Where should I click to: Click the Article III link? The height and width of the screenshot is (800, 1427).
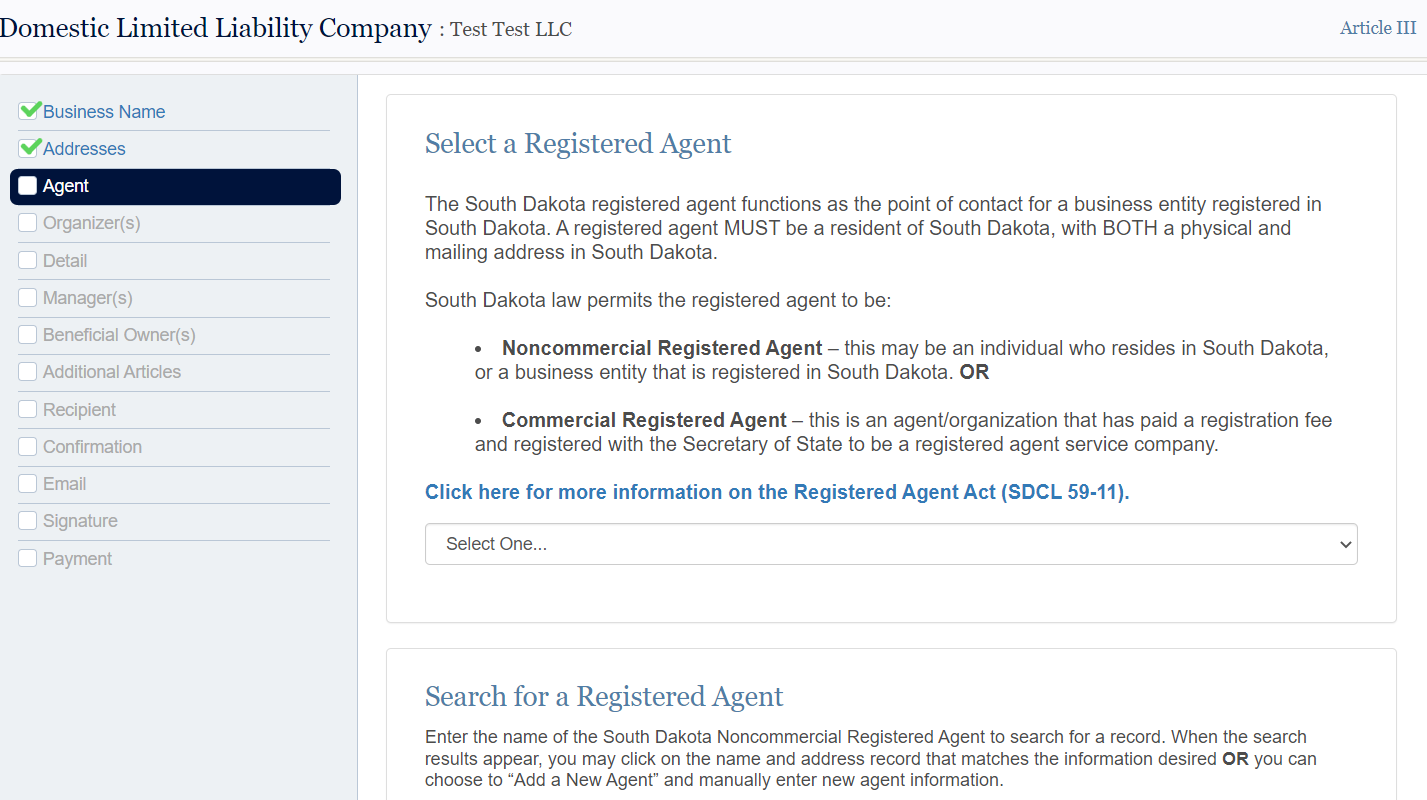(x=1377, y=28)
